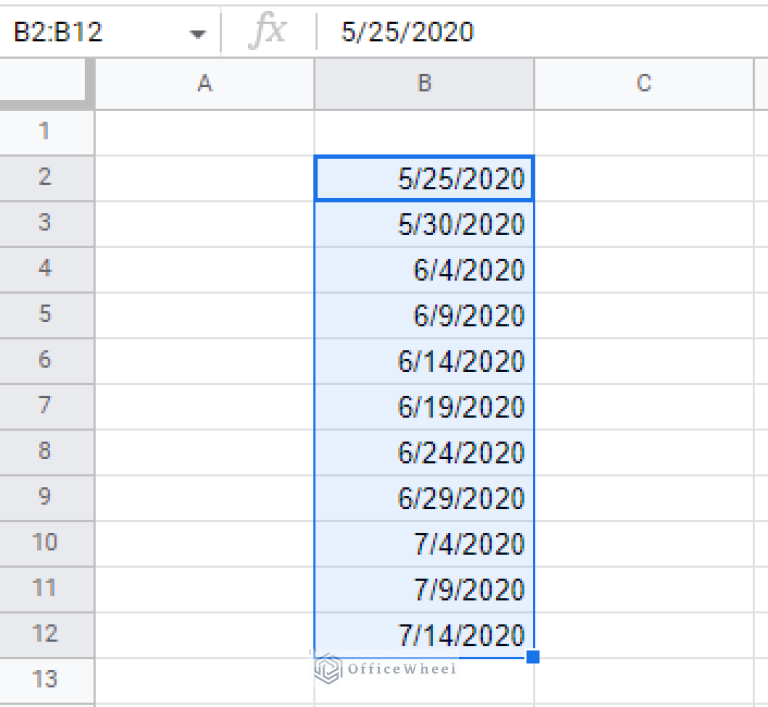The image size is (768, 707).
Task: Click empty cell A2
Action: 205,178
